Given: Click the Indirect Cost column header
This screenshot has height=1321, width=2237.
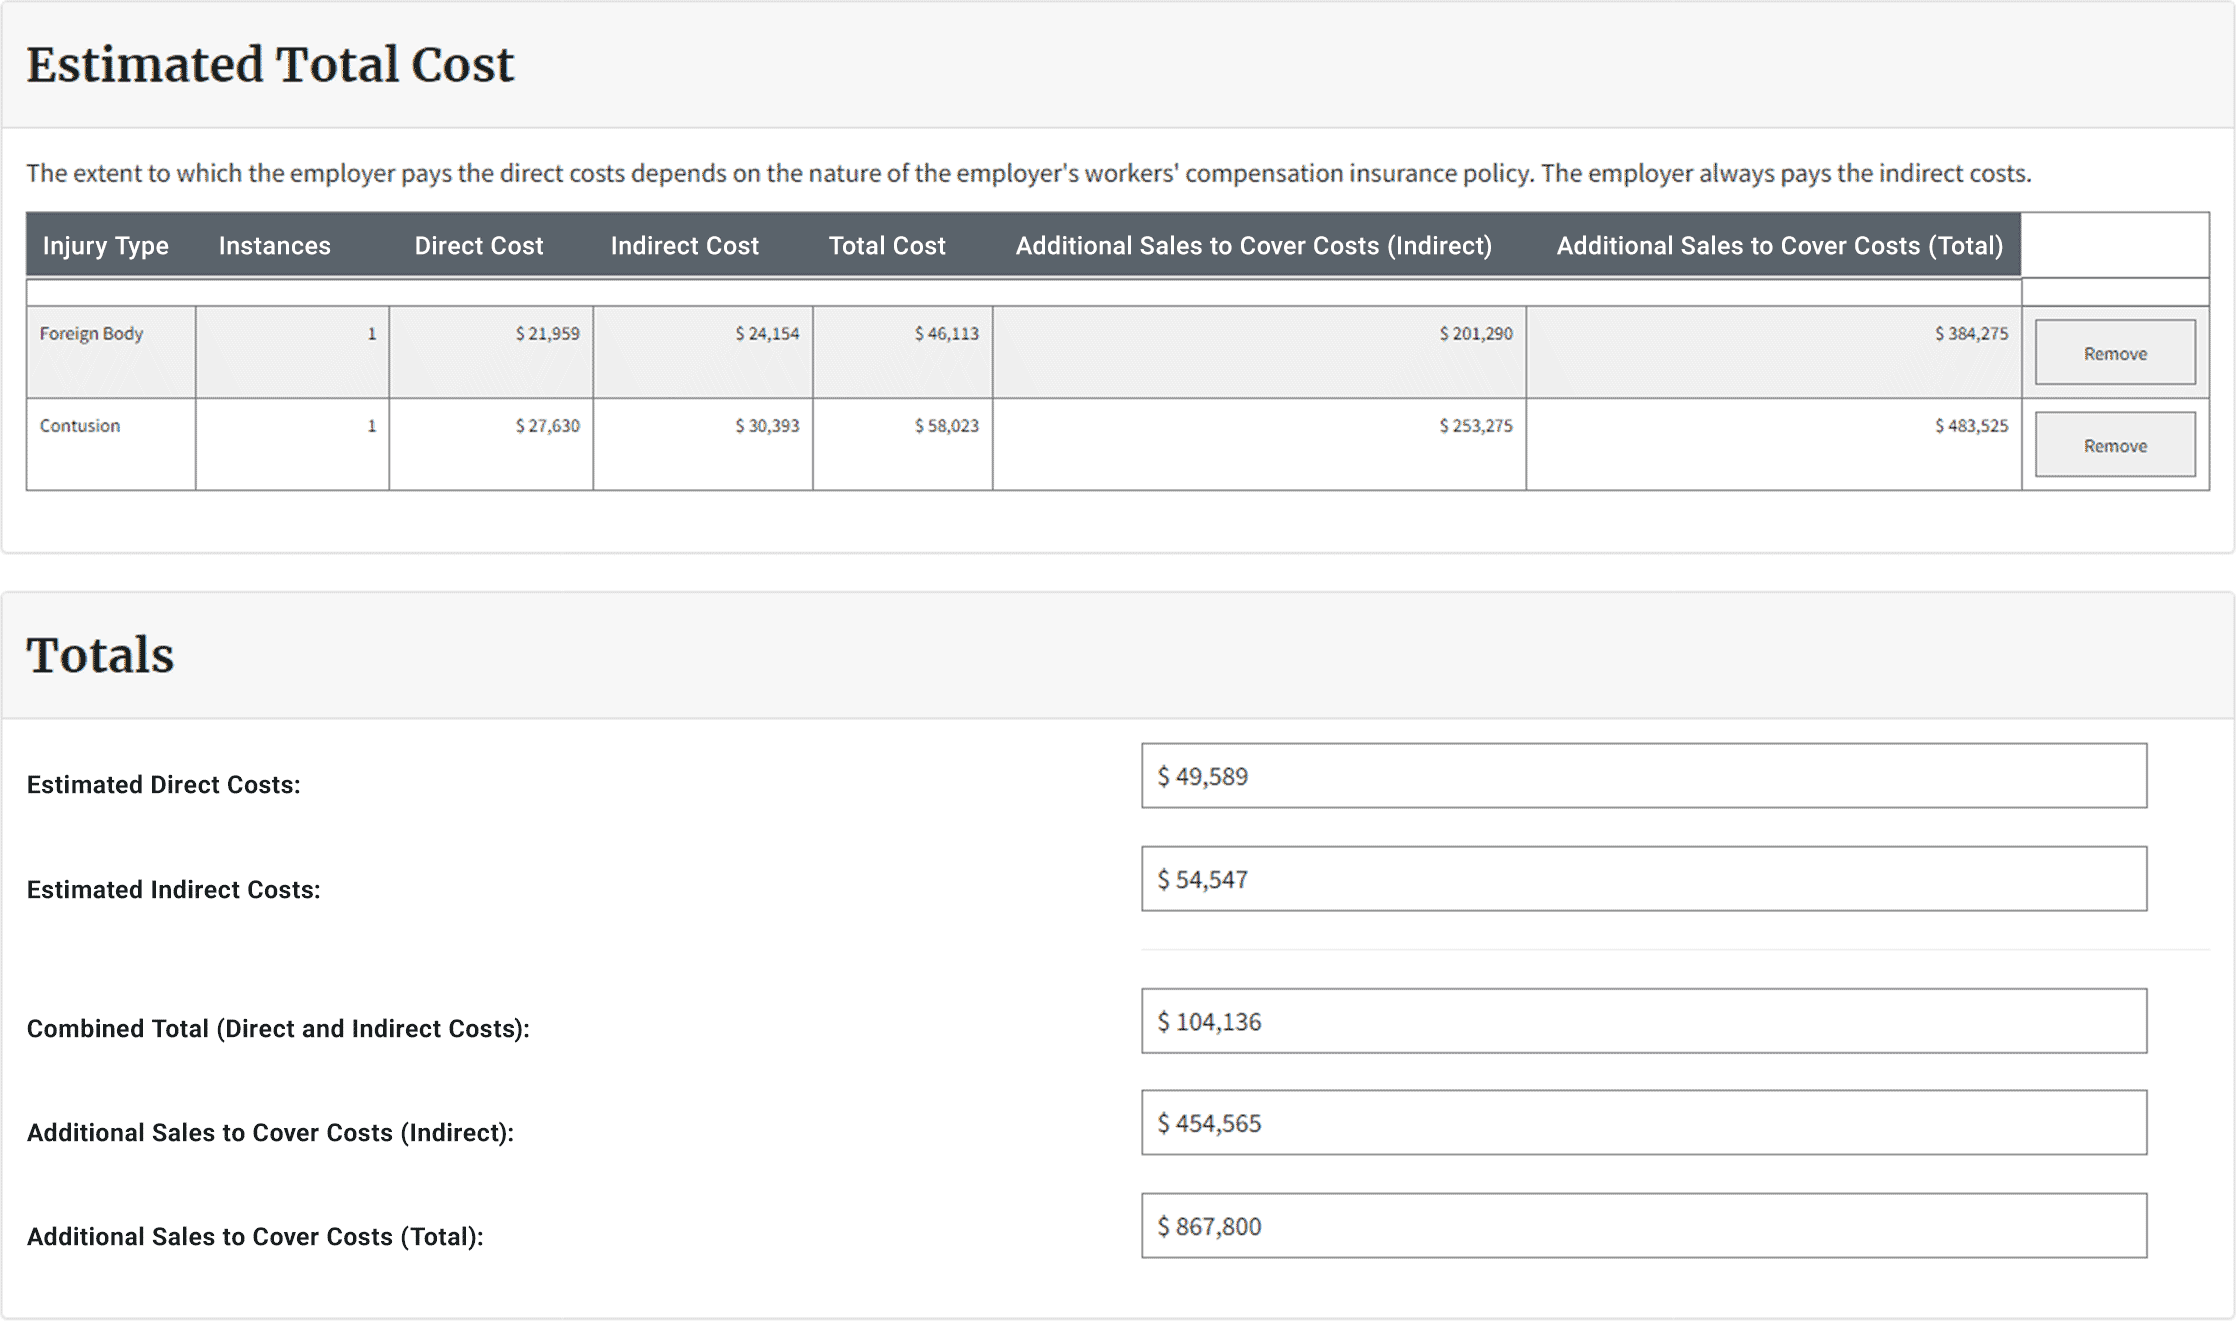Looking at the screenshot, I should click(685, 245).
